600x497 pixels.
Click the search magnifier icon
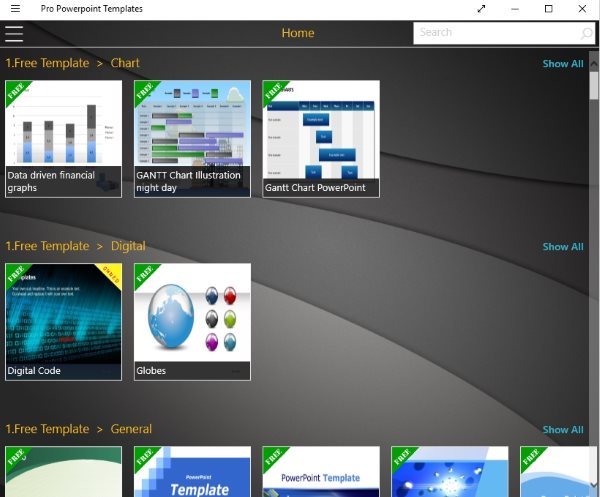pyautogui.click(x=586, y=33)
